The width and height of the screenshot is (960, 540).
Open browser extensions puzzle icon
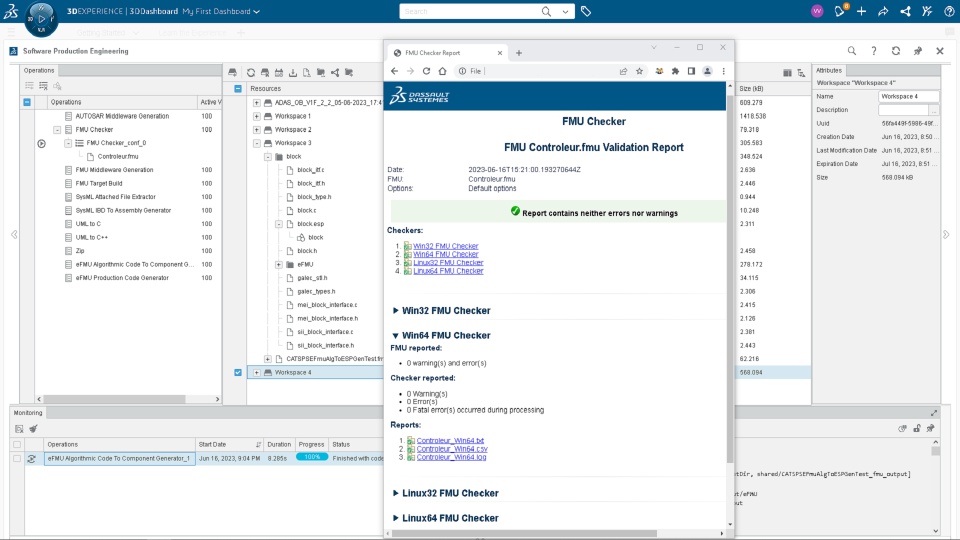point(675,71)
